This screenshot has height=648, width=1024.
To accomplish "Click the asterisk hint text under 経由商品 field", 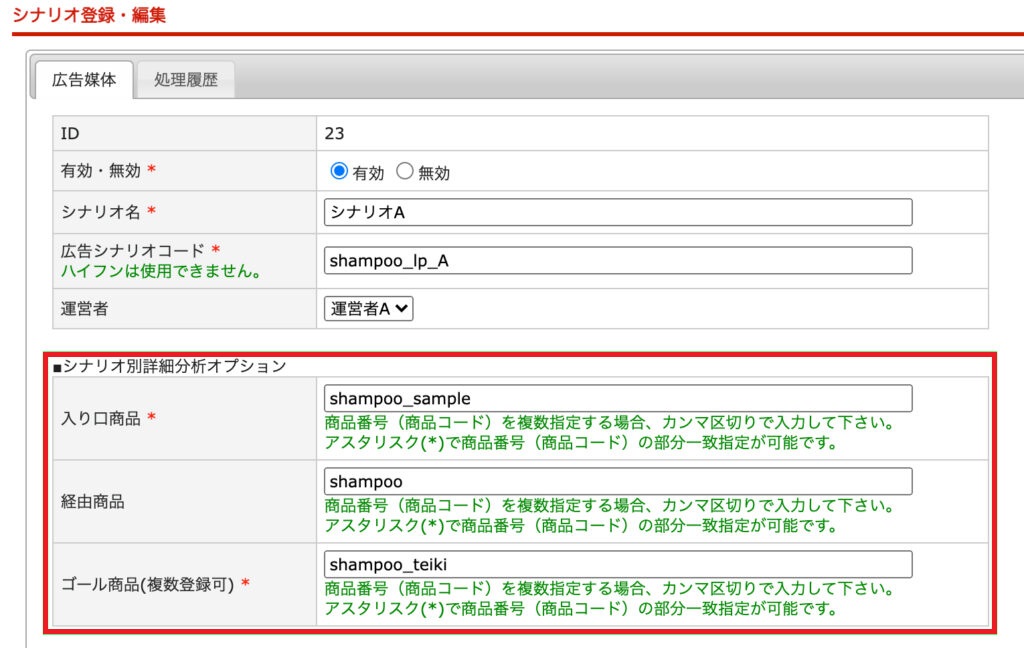I will point(580,525).
